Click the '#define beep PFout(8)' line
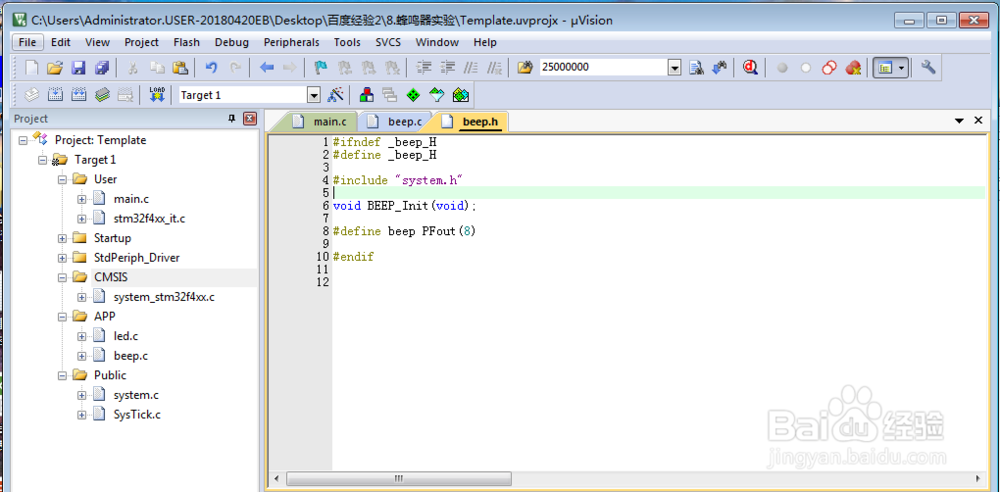Viewport: 1000px width, 492px height. tap(404, 232)
